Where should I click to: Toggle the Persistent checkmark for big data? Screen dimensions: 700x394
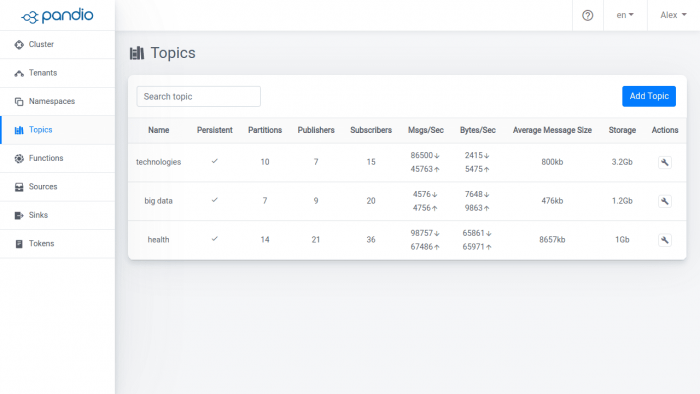click(215, 200)
